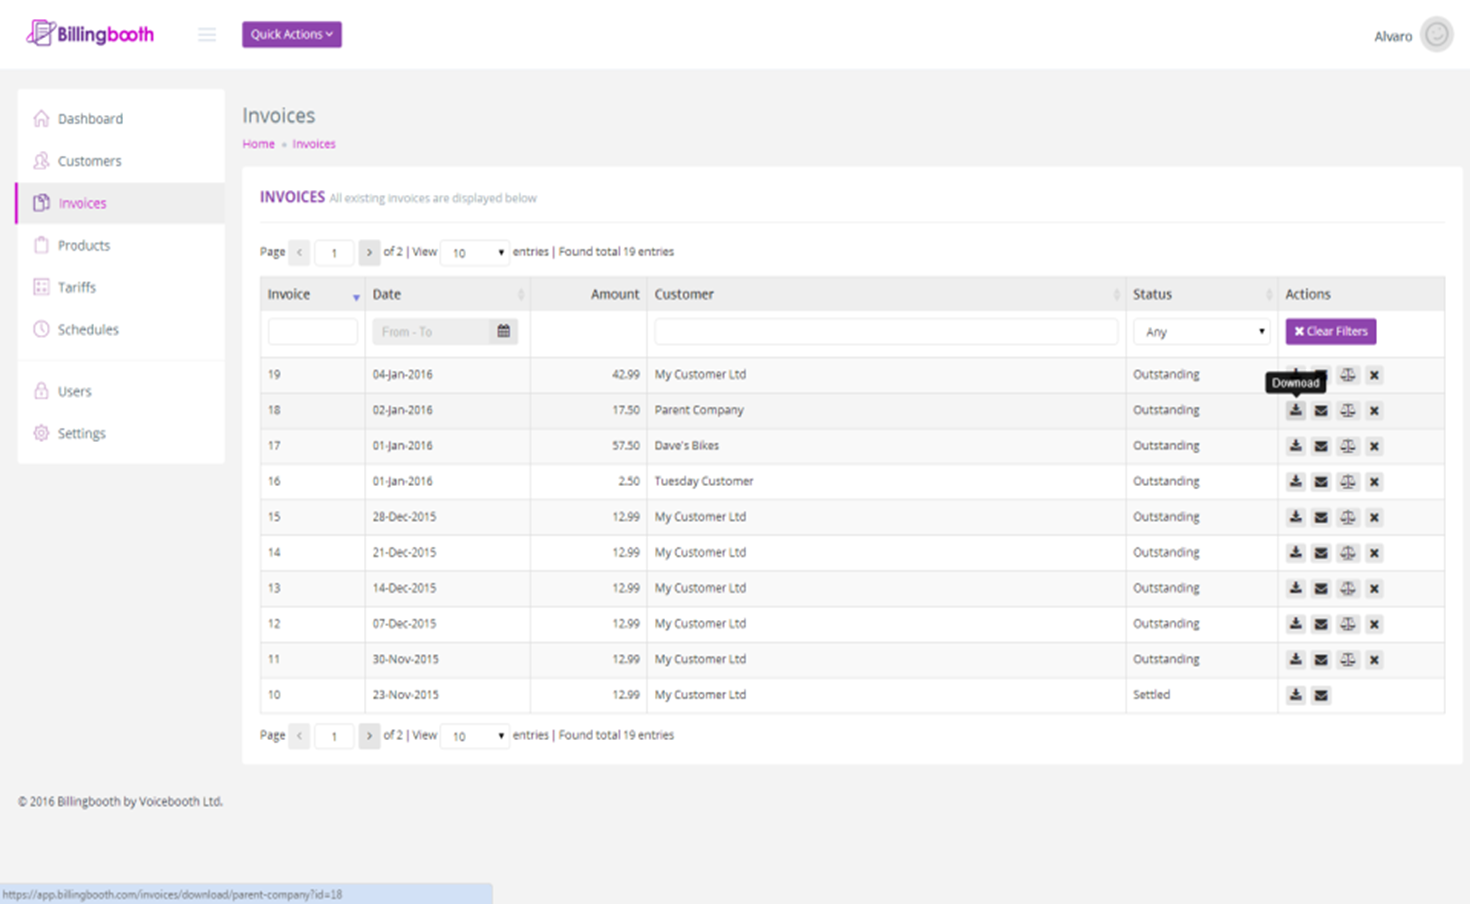Follow the Home breadcrumb link
Screen dimensions: 1470x904
coord(258,144)
